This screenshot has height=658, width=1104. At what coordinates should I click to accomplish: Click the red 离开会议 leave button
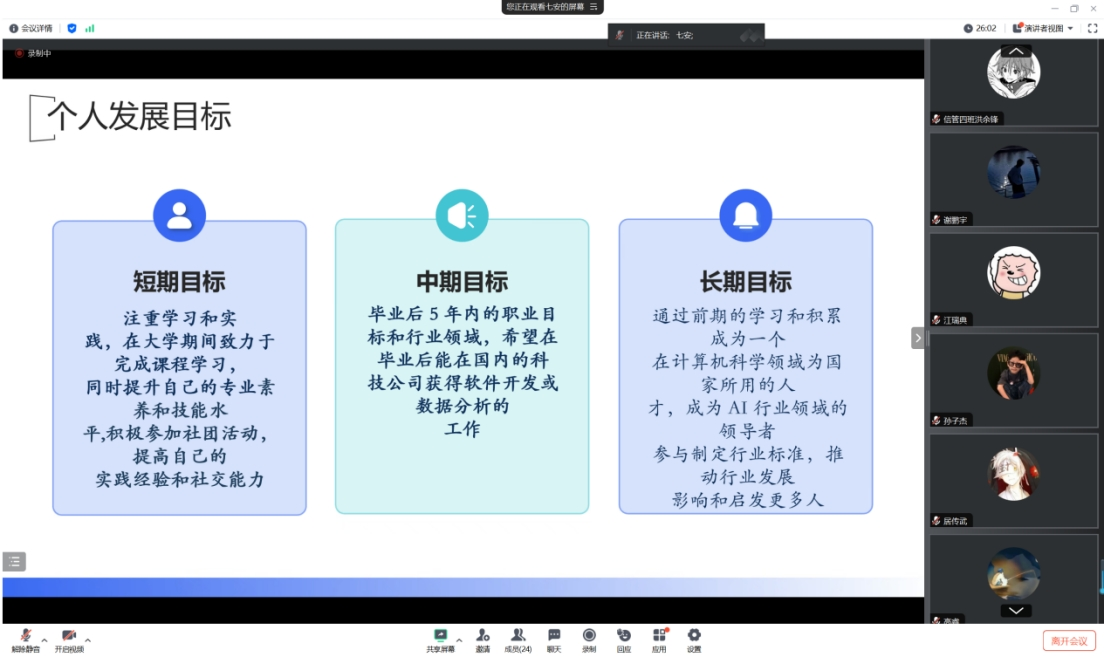click(x=1069, y=640)
